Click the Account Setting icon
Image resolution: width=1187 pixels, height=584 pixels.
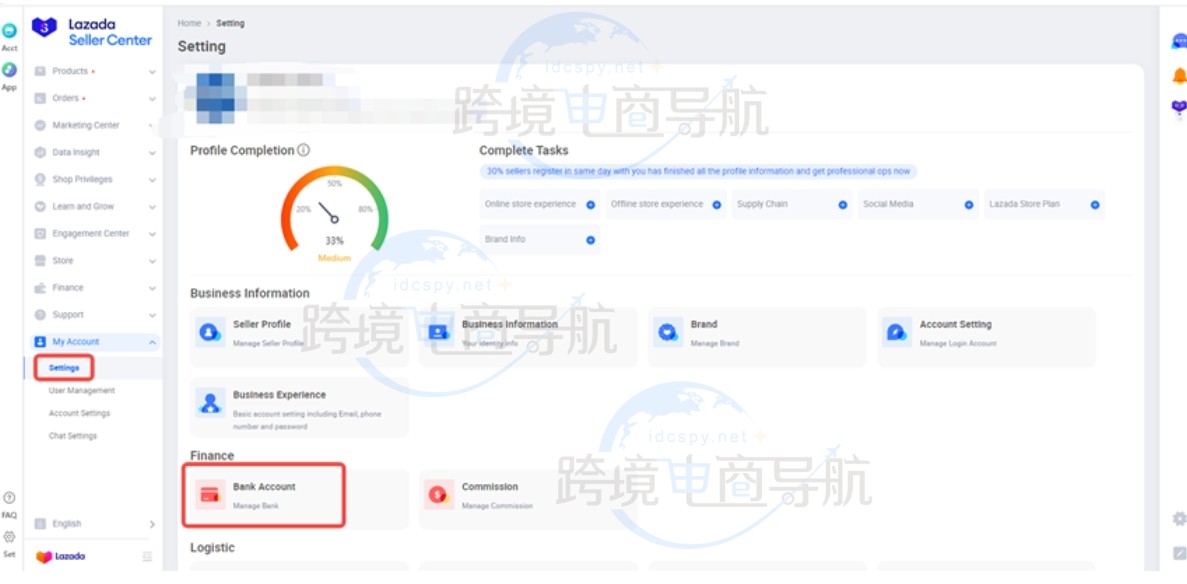coord(896,332)
